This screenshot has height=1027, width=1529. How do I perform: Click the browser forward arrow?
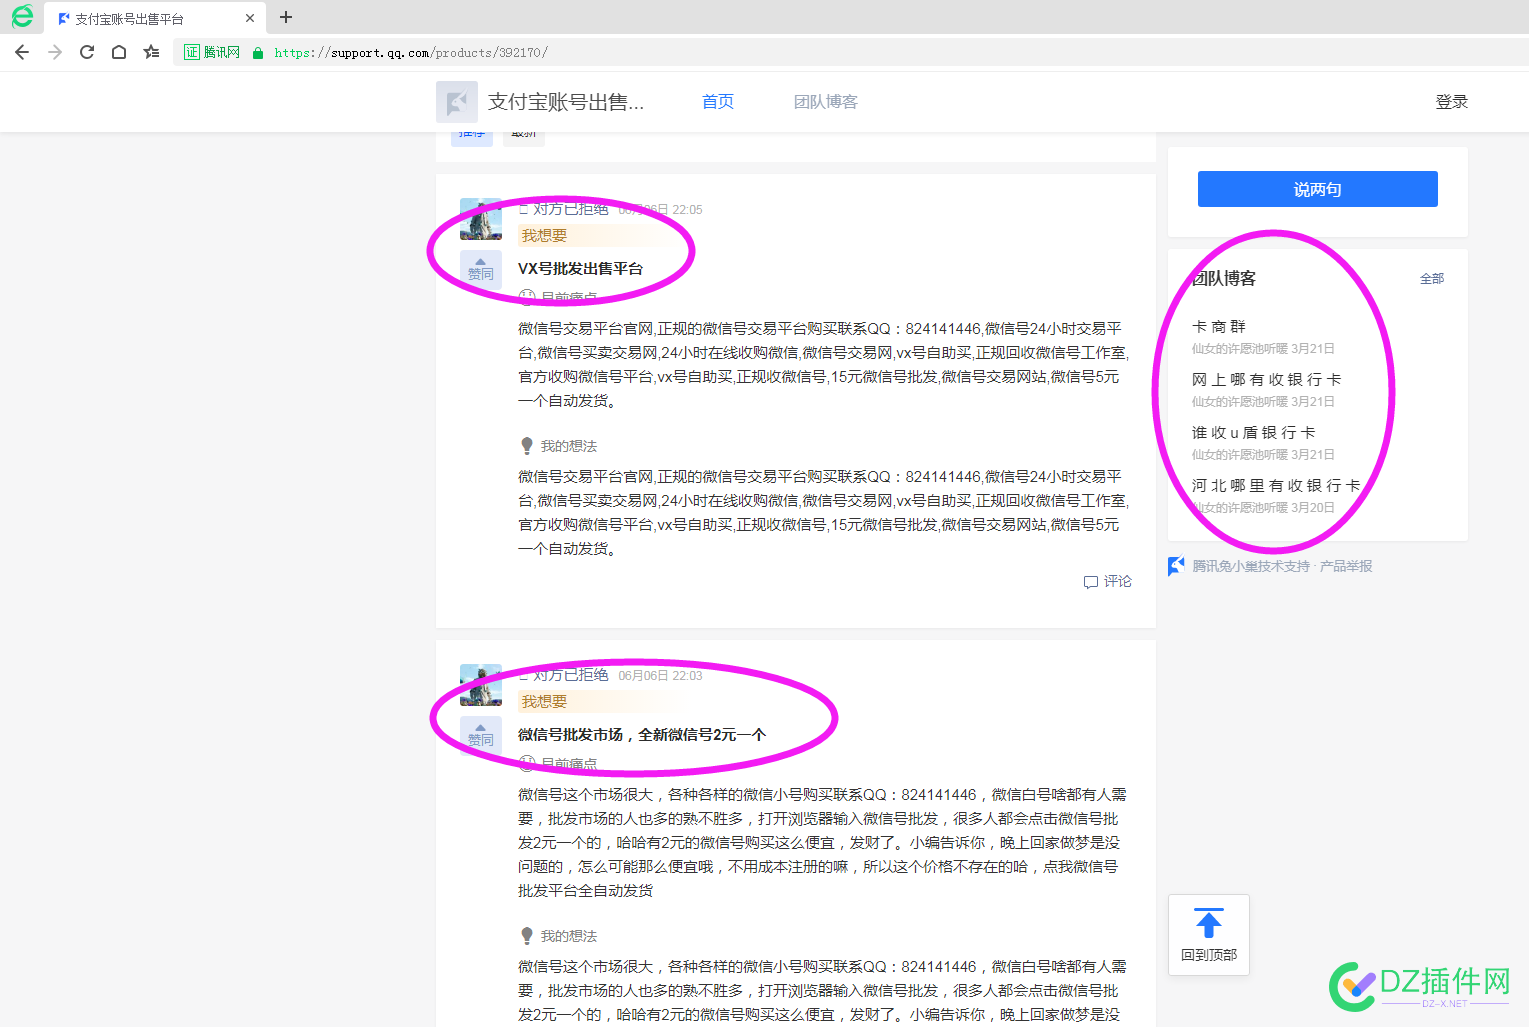55,52
